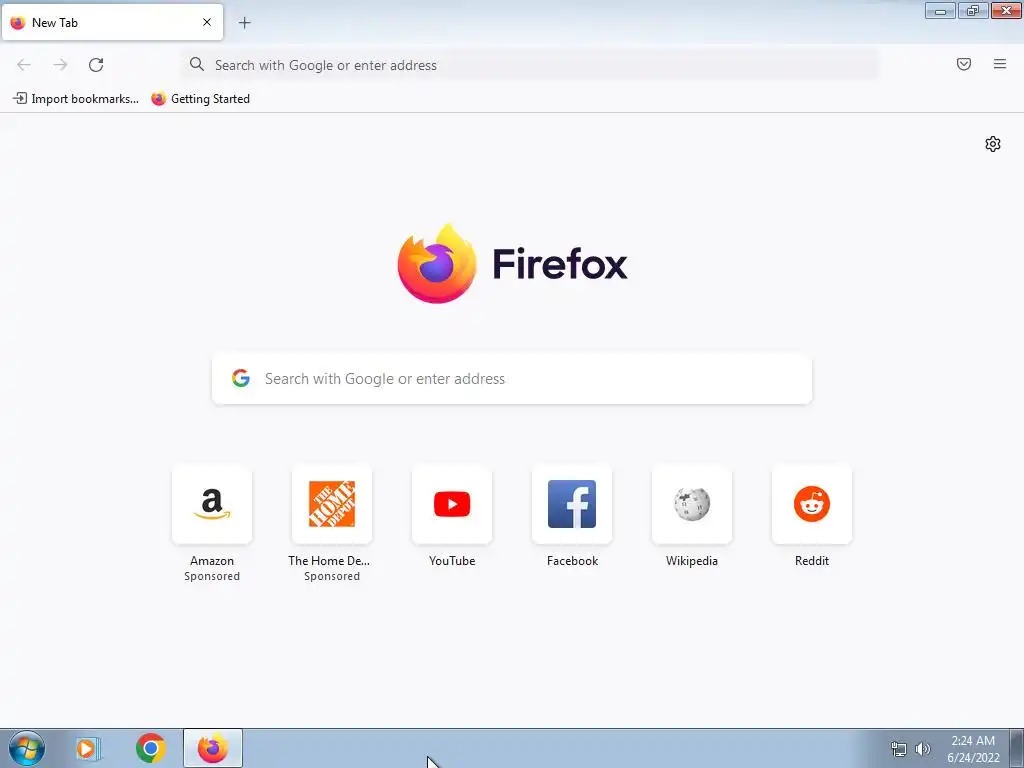Launch Google Chrome from the taskbar

tap(150, 748)
